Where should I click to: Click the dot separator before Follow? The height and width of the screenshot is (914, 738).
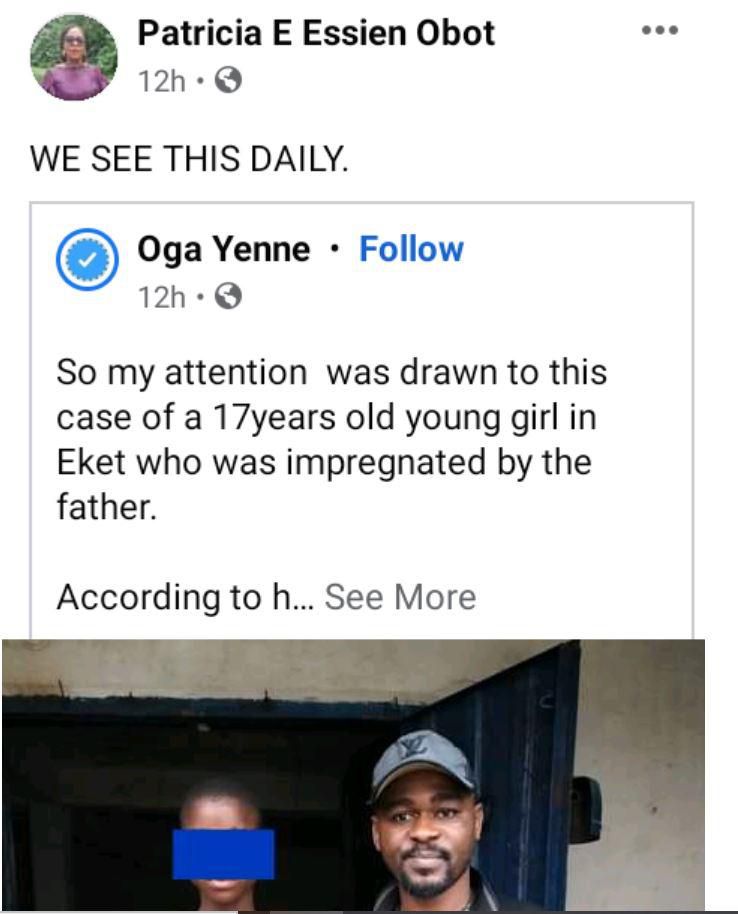(334, 249)
